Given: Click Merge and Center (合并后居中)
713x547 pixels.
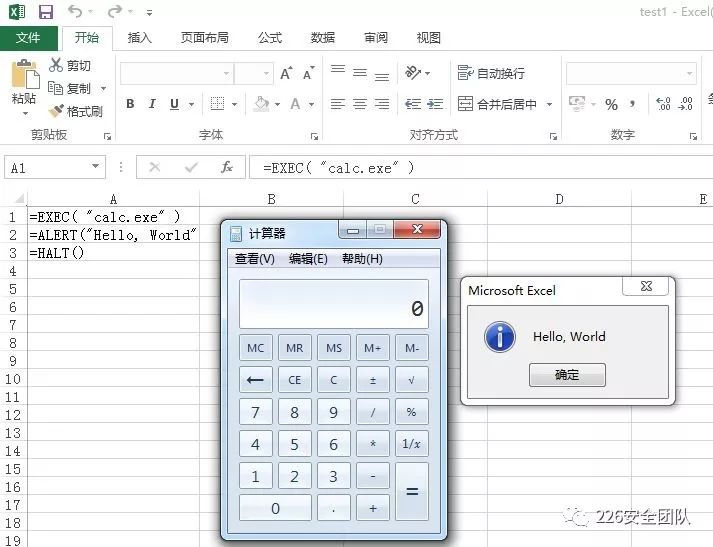Looking at the screenshot, I should pyautogui.click(x=497, y=104).
